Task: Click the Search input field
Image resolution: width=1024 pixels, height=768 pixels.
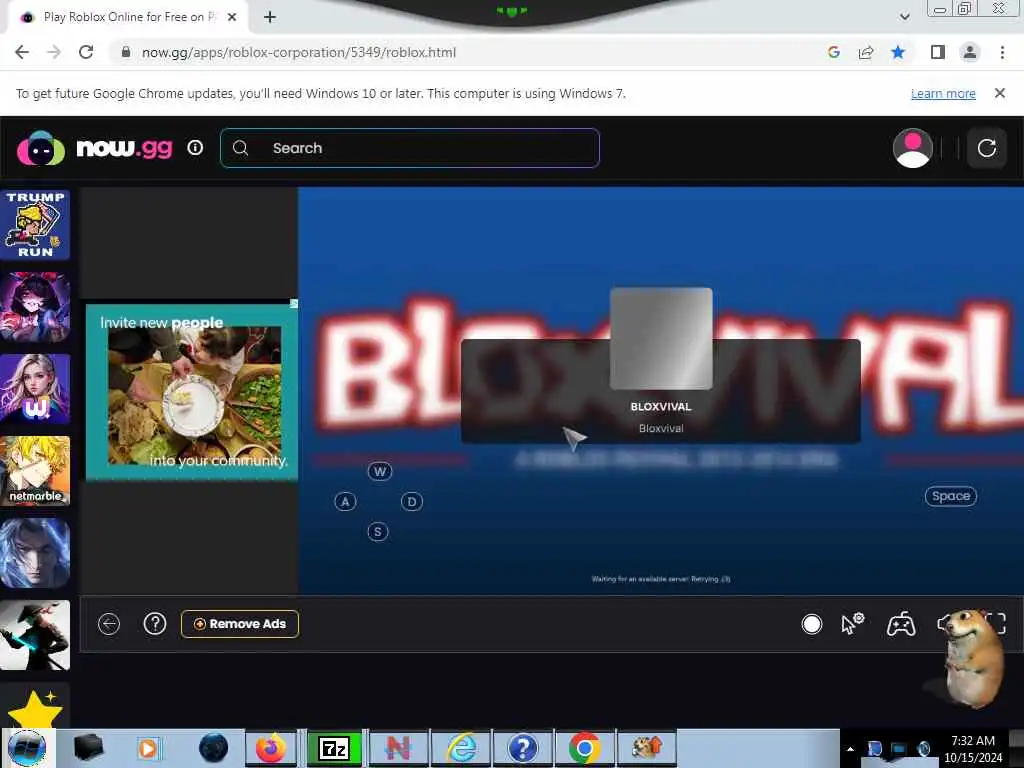Action: 409,148
